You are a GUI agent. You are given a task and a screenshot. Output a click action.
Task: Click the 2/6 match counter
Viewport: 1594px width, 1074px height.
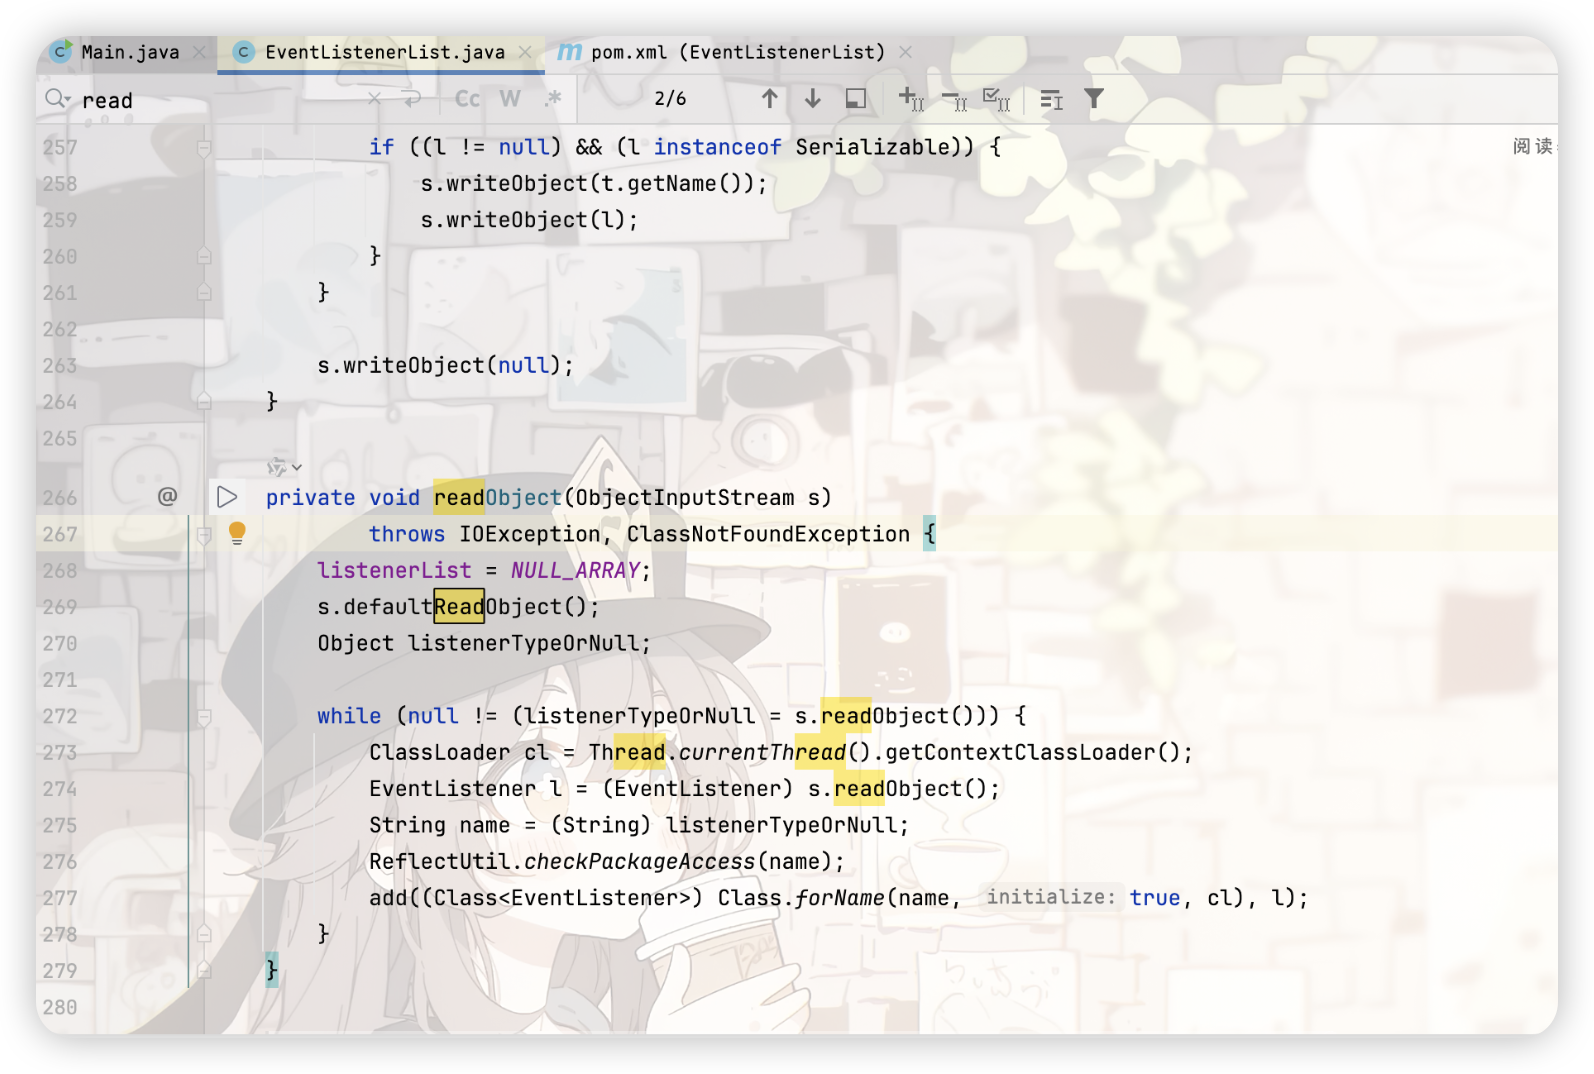670,99
